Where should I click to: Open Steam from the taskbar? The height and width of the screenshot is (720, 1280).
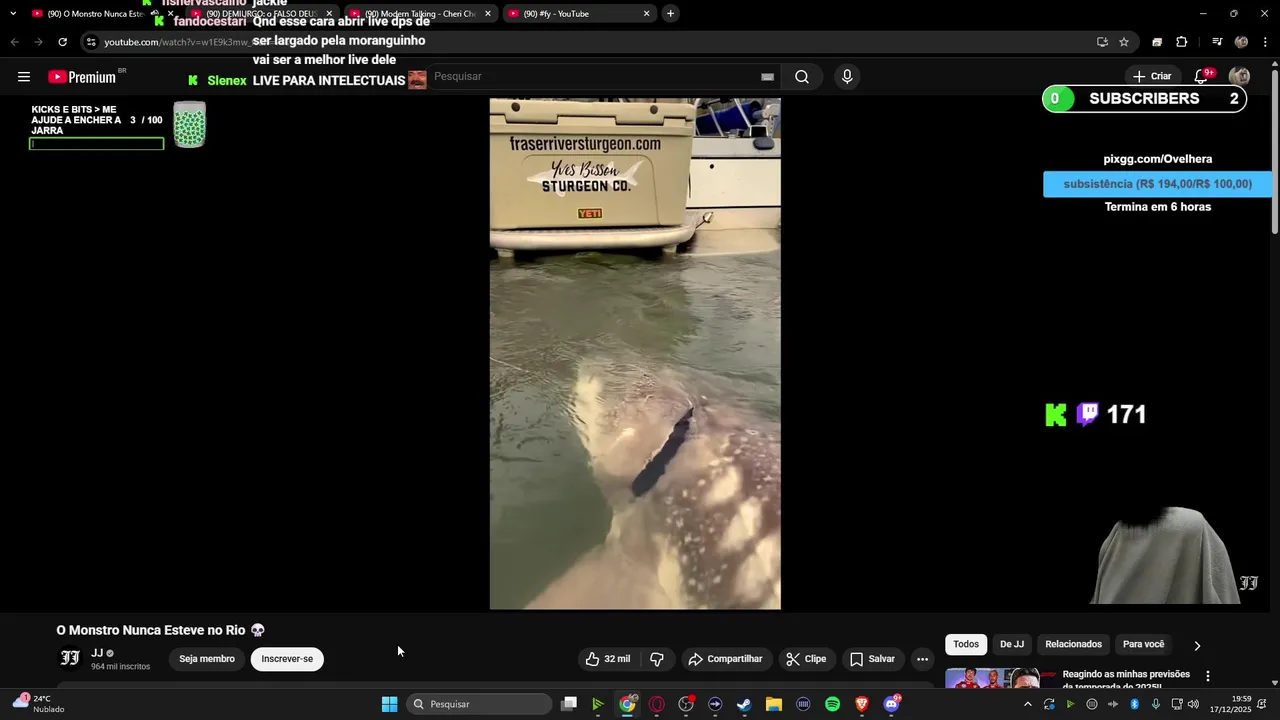click(744, 704)
